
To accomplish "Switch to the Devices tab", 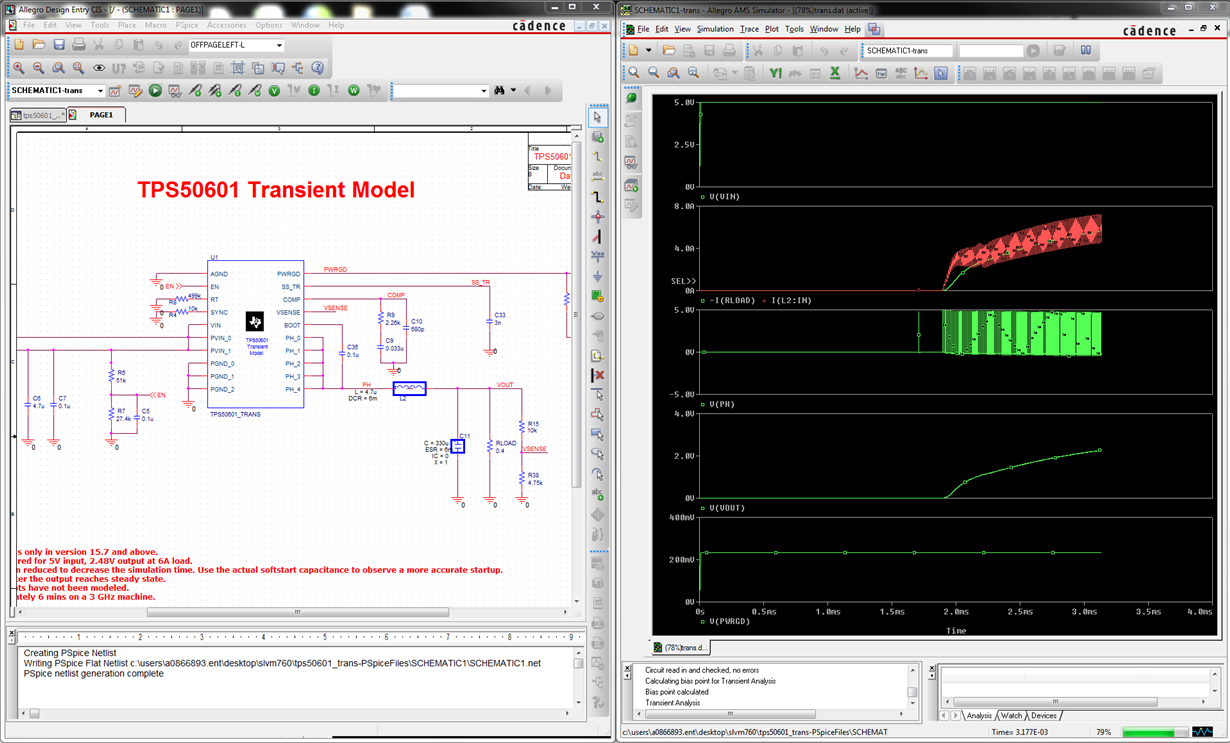I will [1042, 716].
